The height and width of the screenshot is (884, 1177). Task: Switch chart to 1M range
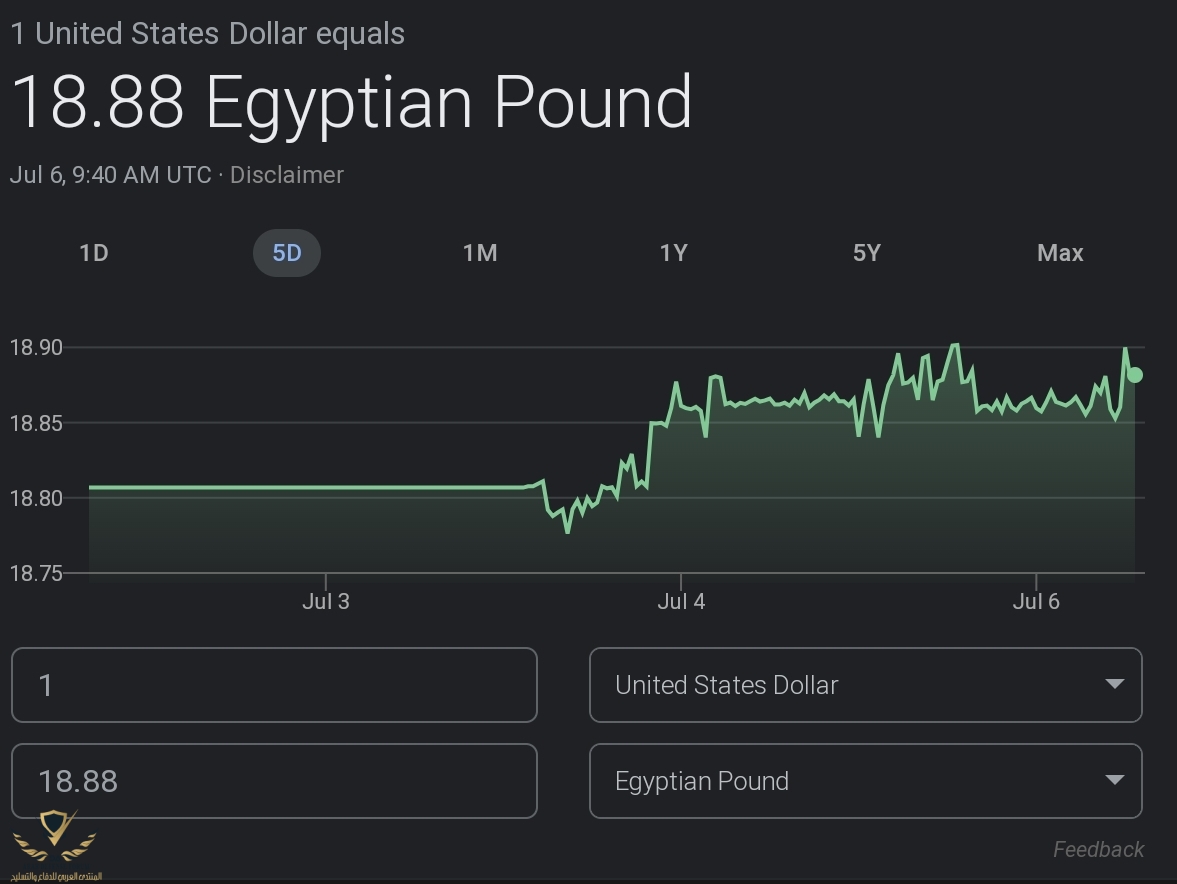click(x=480, y=253)
